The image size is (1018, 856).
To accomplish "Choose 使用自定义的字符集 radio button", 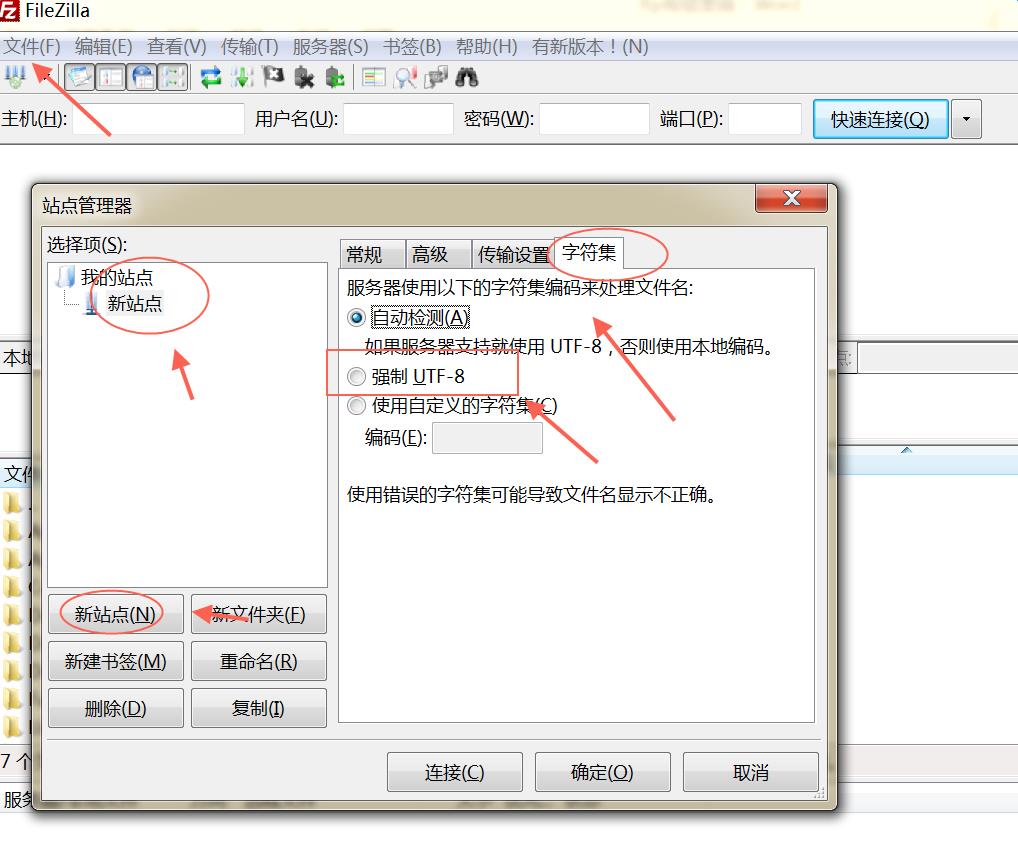I will (x=356, y=406).
